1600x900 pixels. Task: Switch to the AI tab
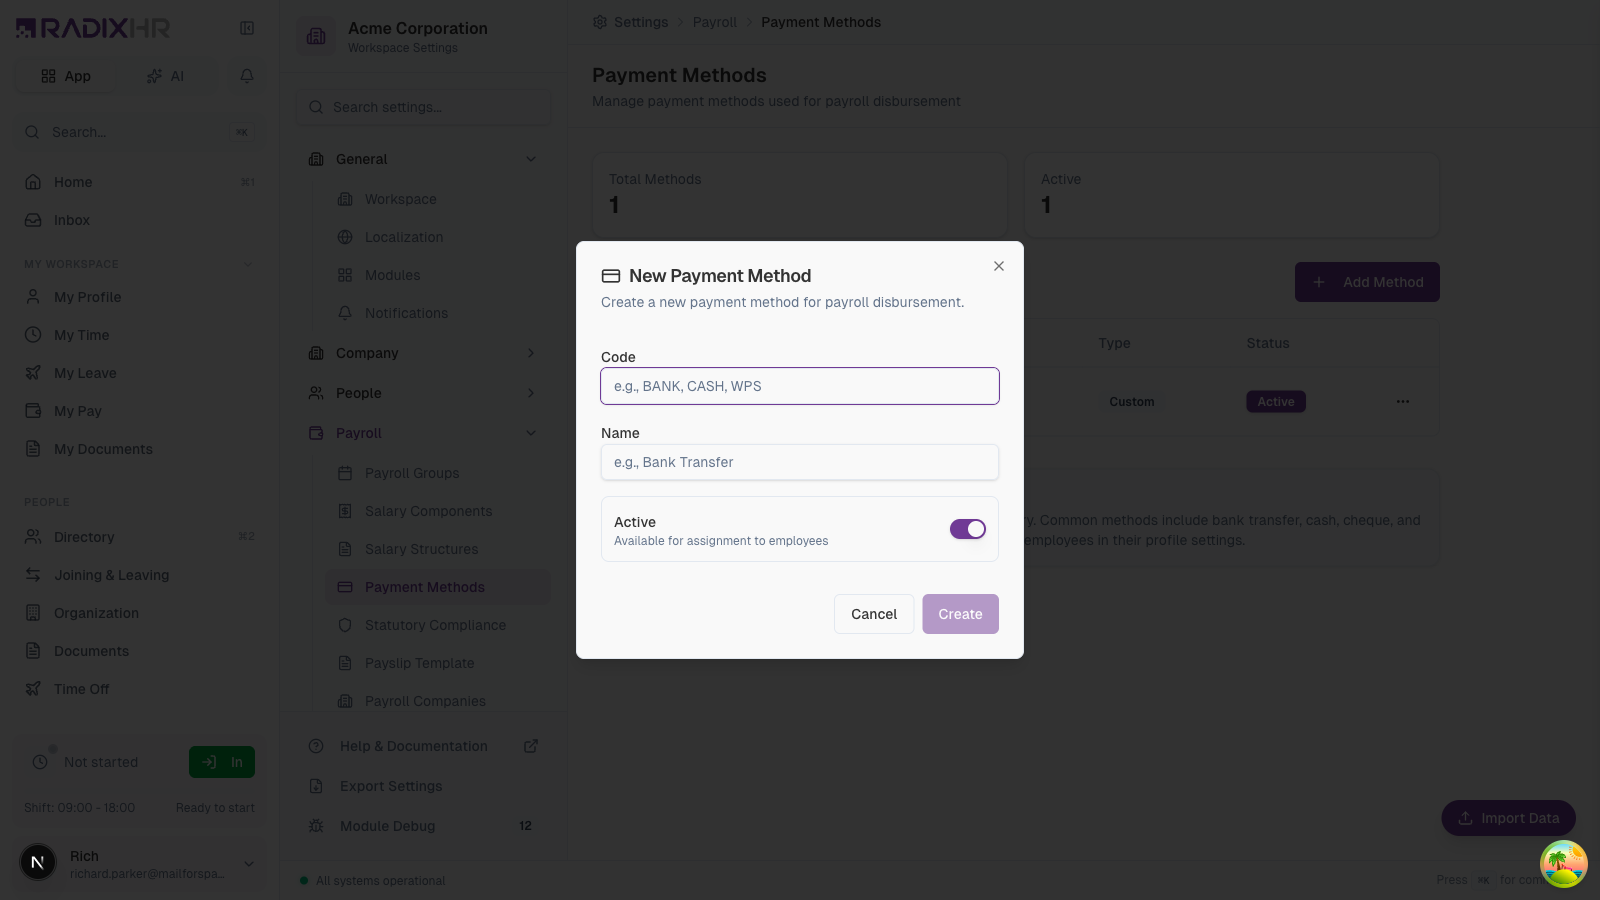166,76
